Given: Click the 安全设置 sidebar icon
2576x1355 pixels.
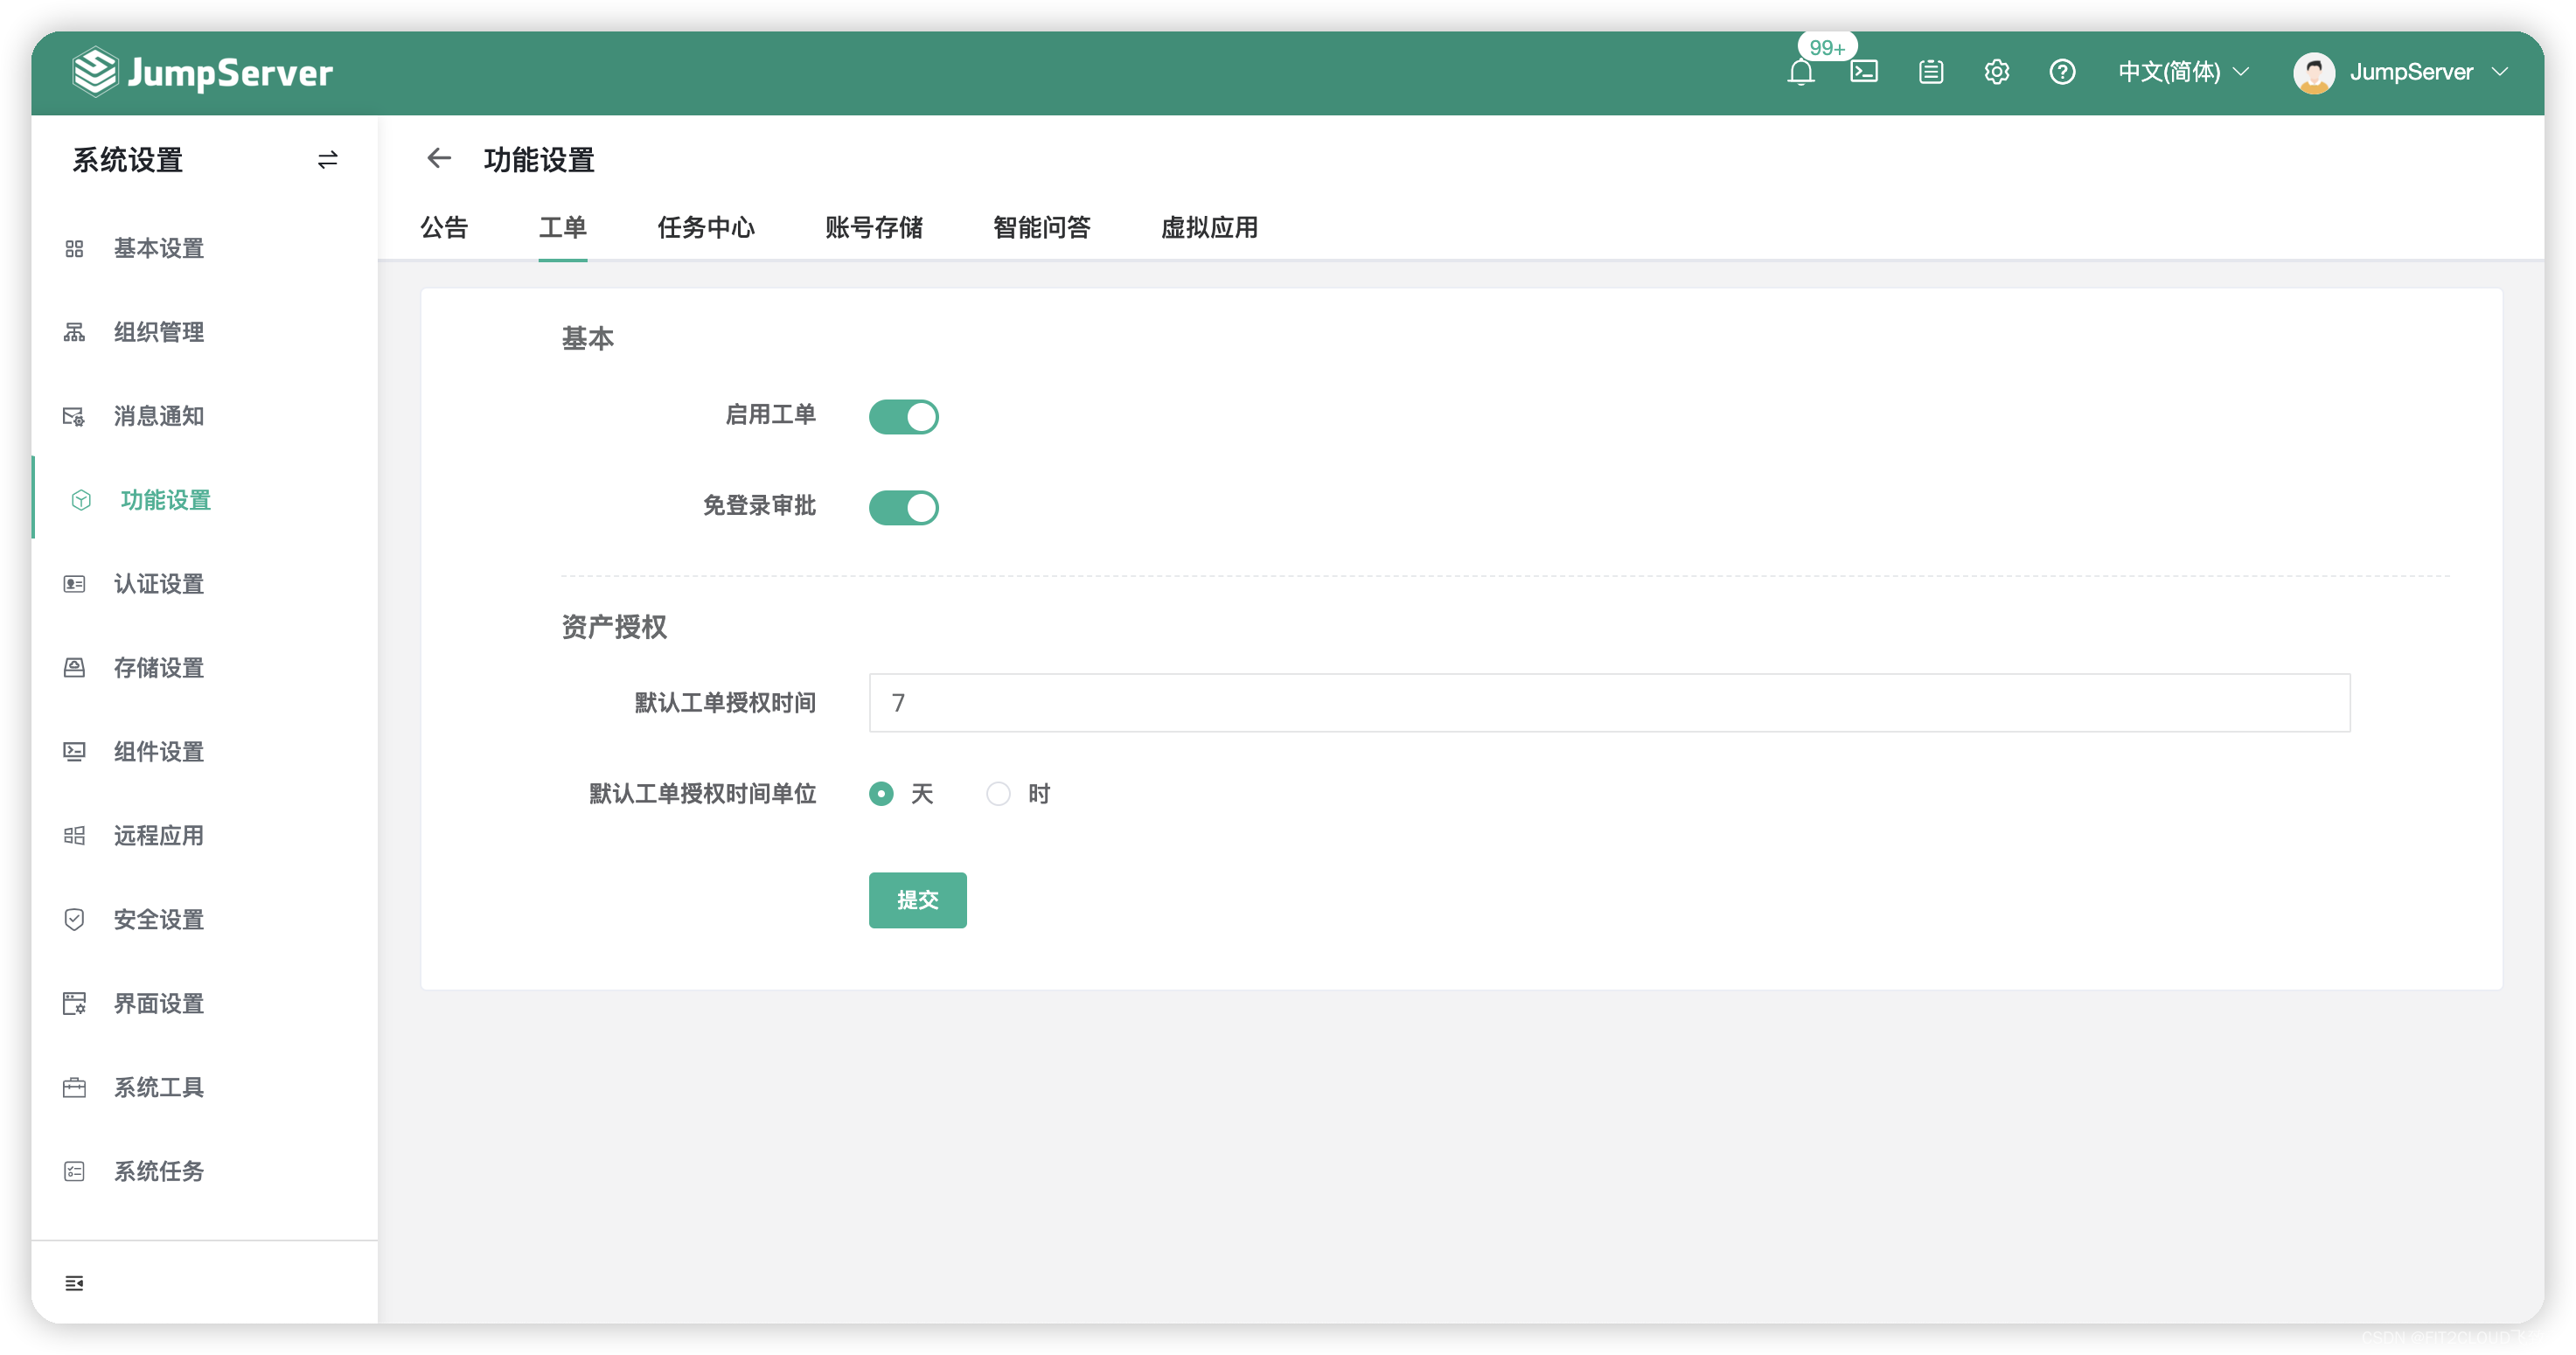Looking at the screenshot, I should [x=75, y=920].
